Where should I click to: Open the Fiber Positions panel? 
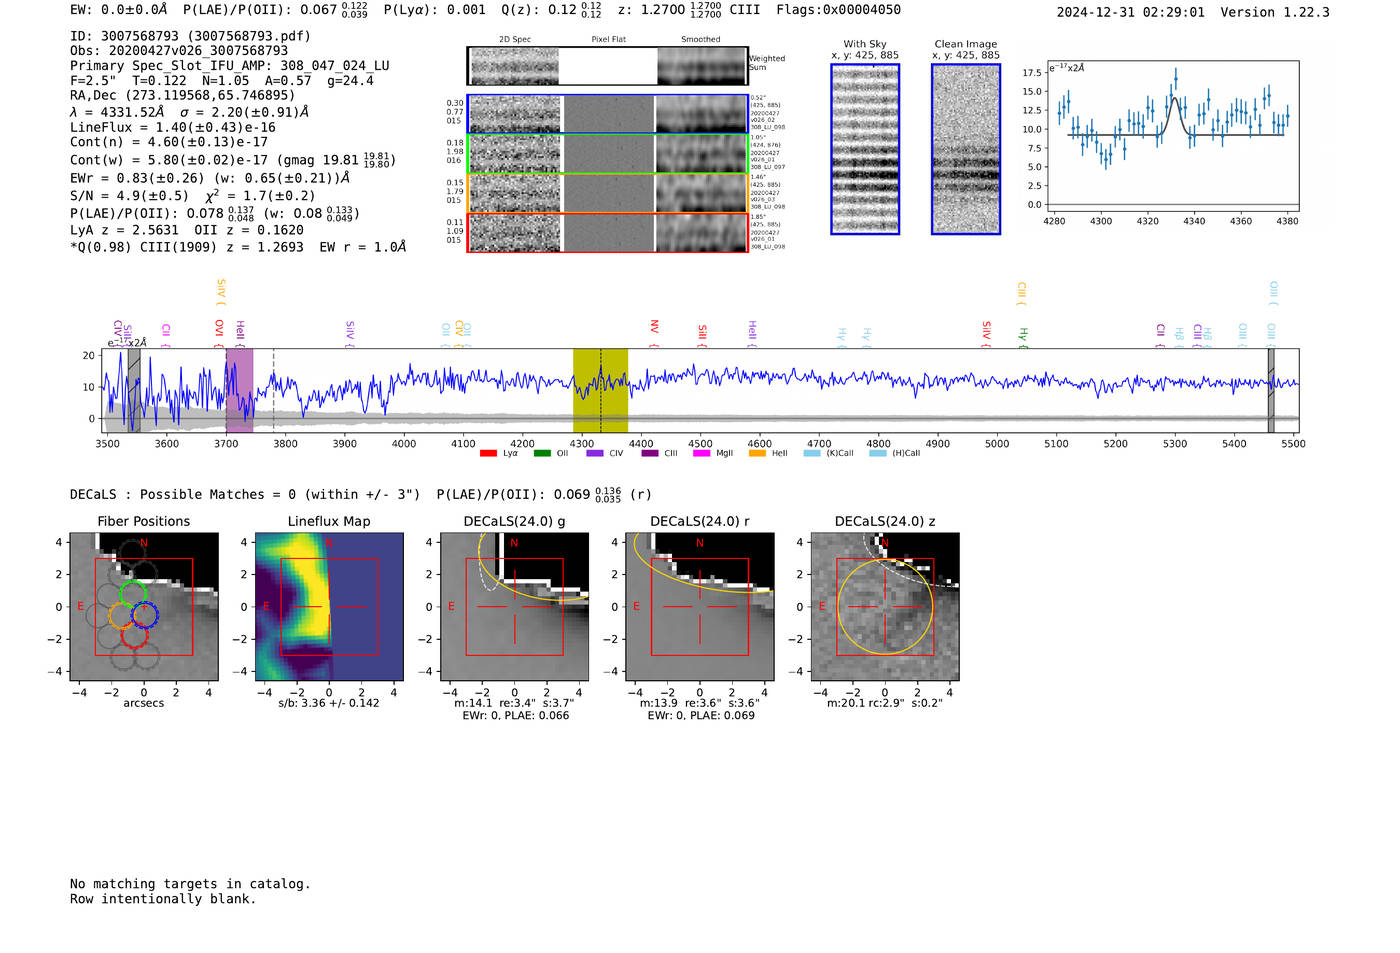pyautogui.click(x=144, y=607)
